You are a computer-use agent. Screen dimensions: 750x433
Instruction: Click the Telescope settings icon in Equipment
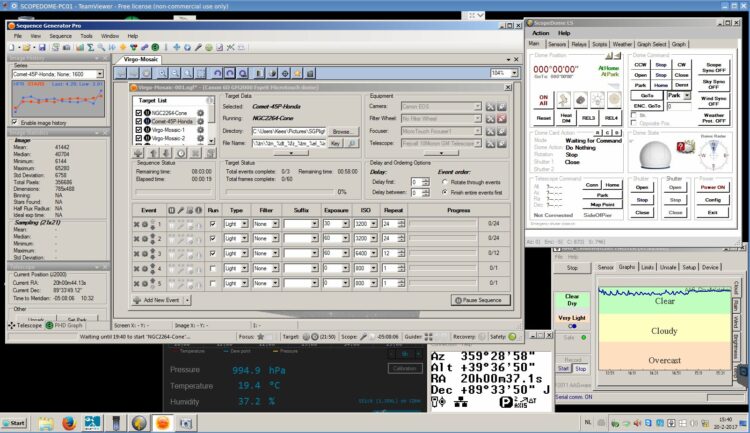(x=490, y=144)
